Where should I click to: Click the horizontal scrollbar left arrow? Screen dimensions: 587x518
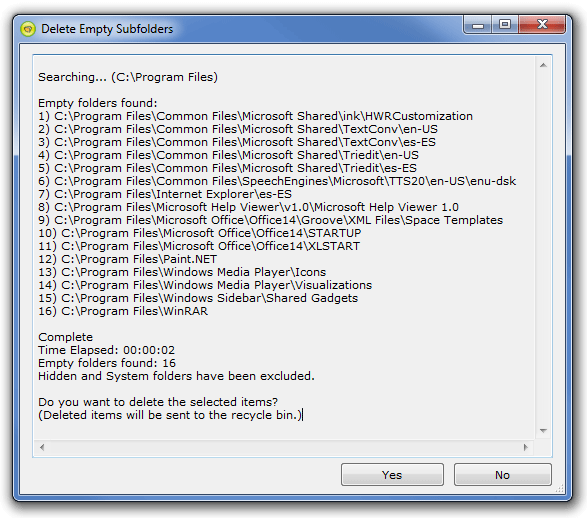pos(42,447)
